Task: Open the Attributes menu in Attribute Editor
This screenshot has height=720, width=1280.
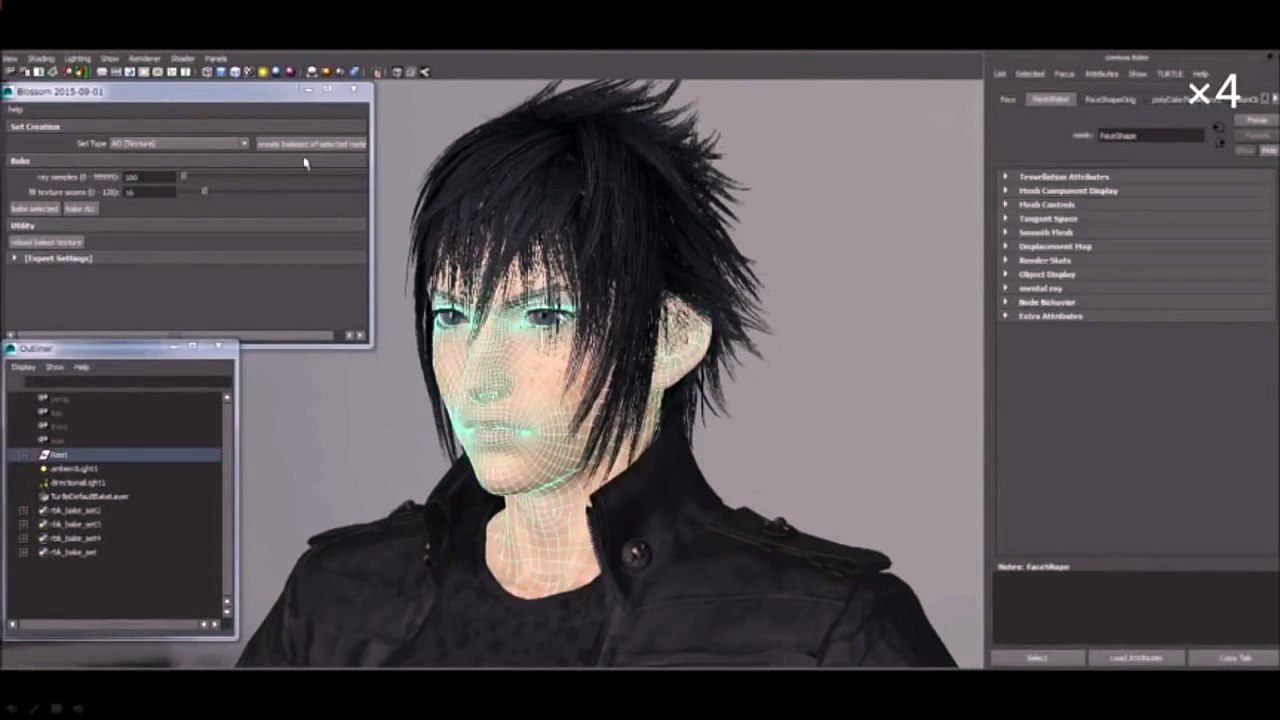Action: coord(1102,74)
